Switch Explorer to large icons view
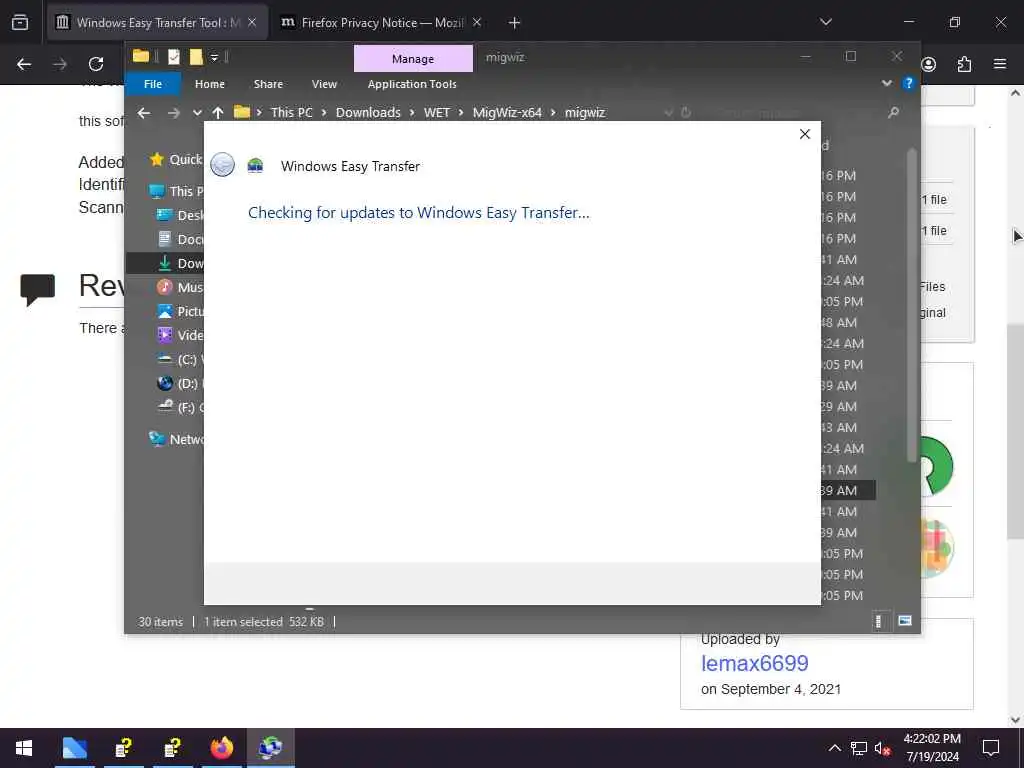Image resolution: width=1024 pixels, height=768 pixels. (x=904, y=621)
